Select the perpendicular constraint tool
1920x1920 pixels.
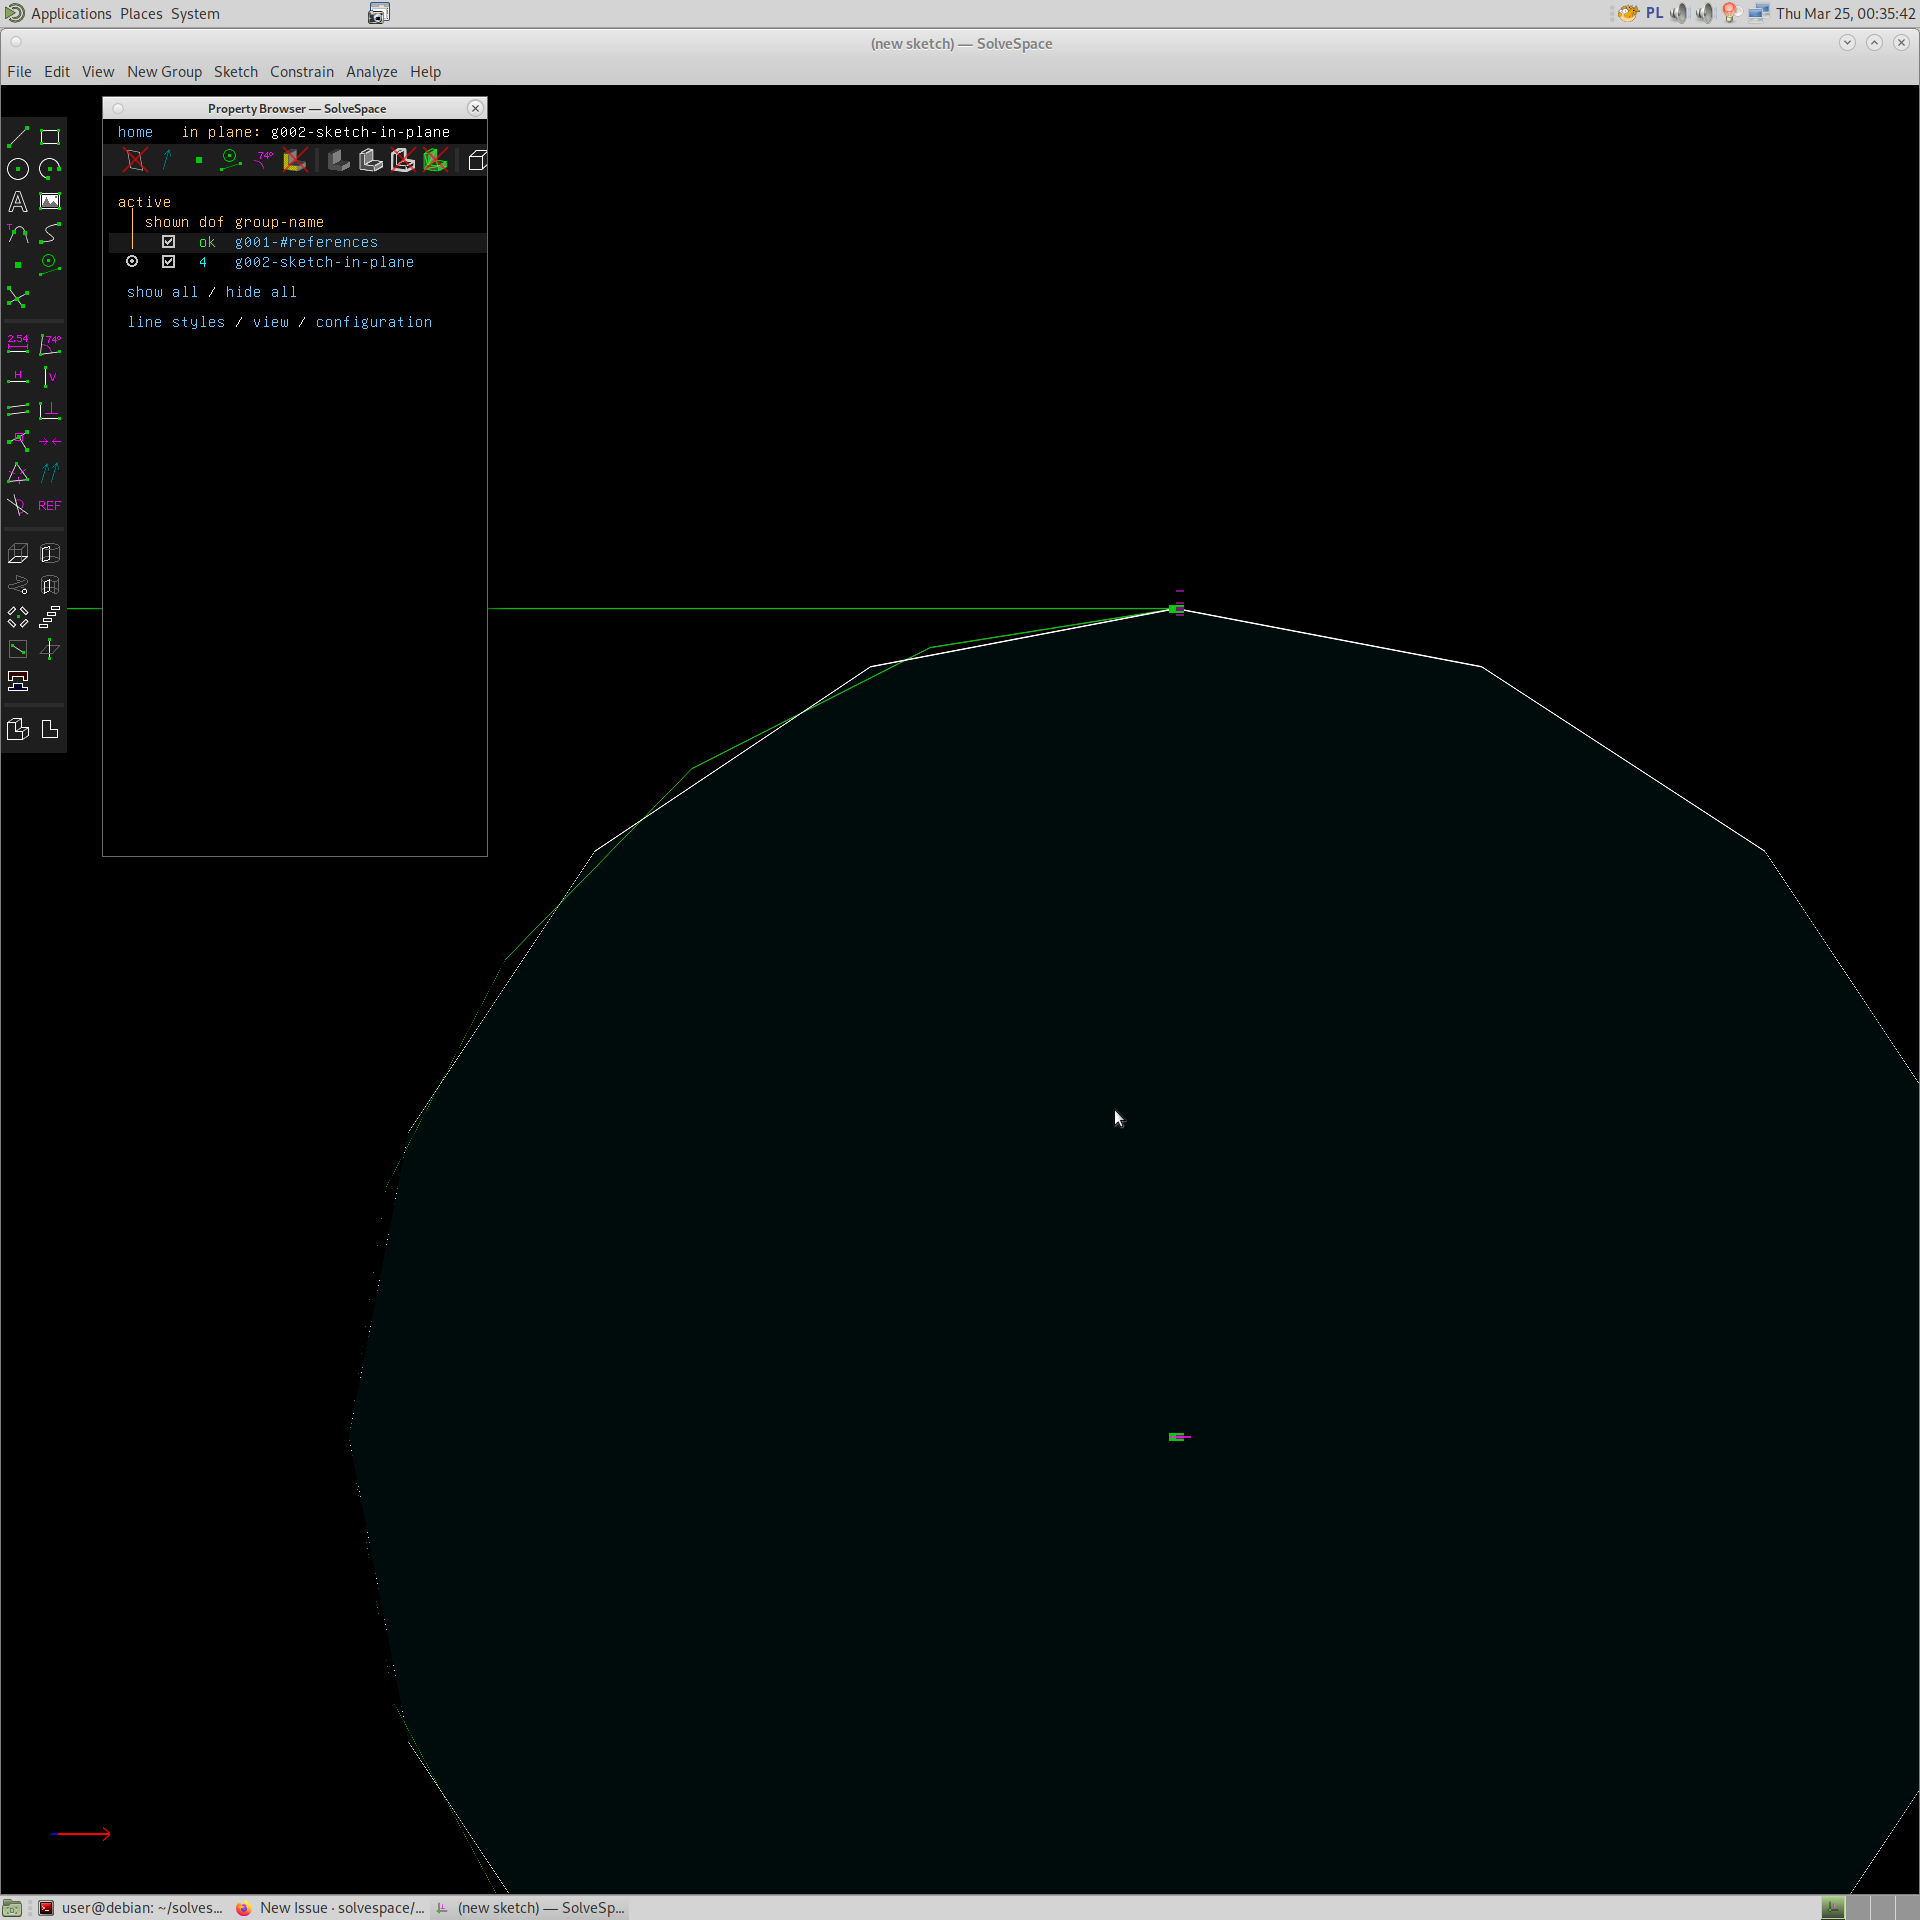(50, 410)
